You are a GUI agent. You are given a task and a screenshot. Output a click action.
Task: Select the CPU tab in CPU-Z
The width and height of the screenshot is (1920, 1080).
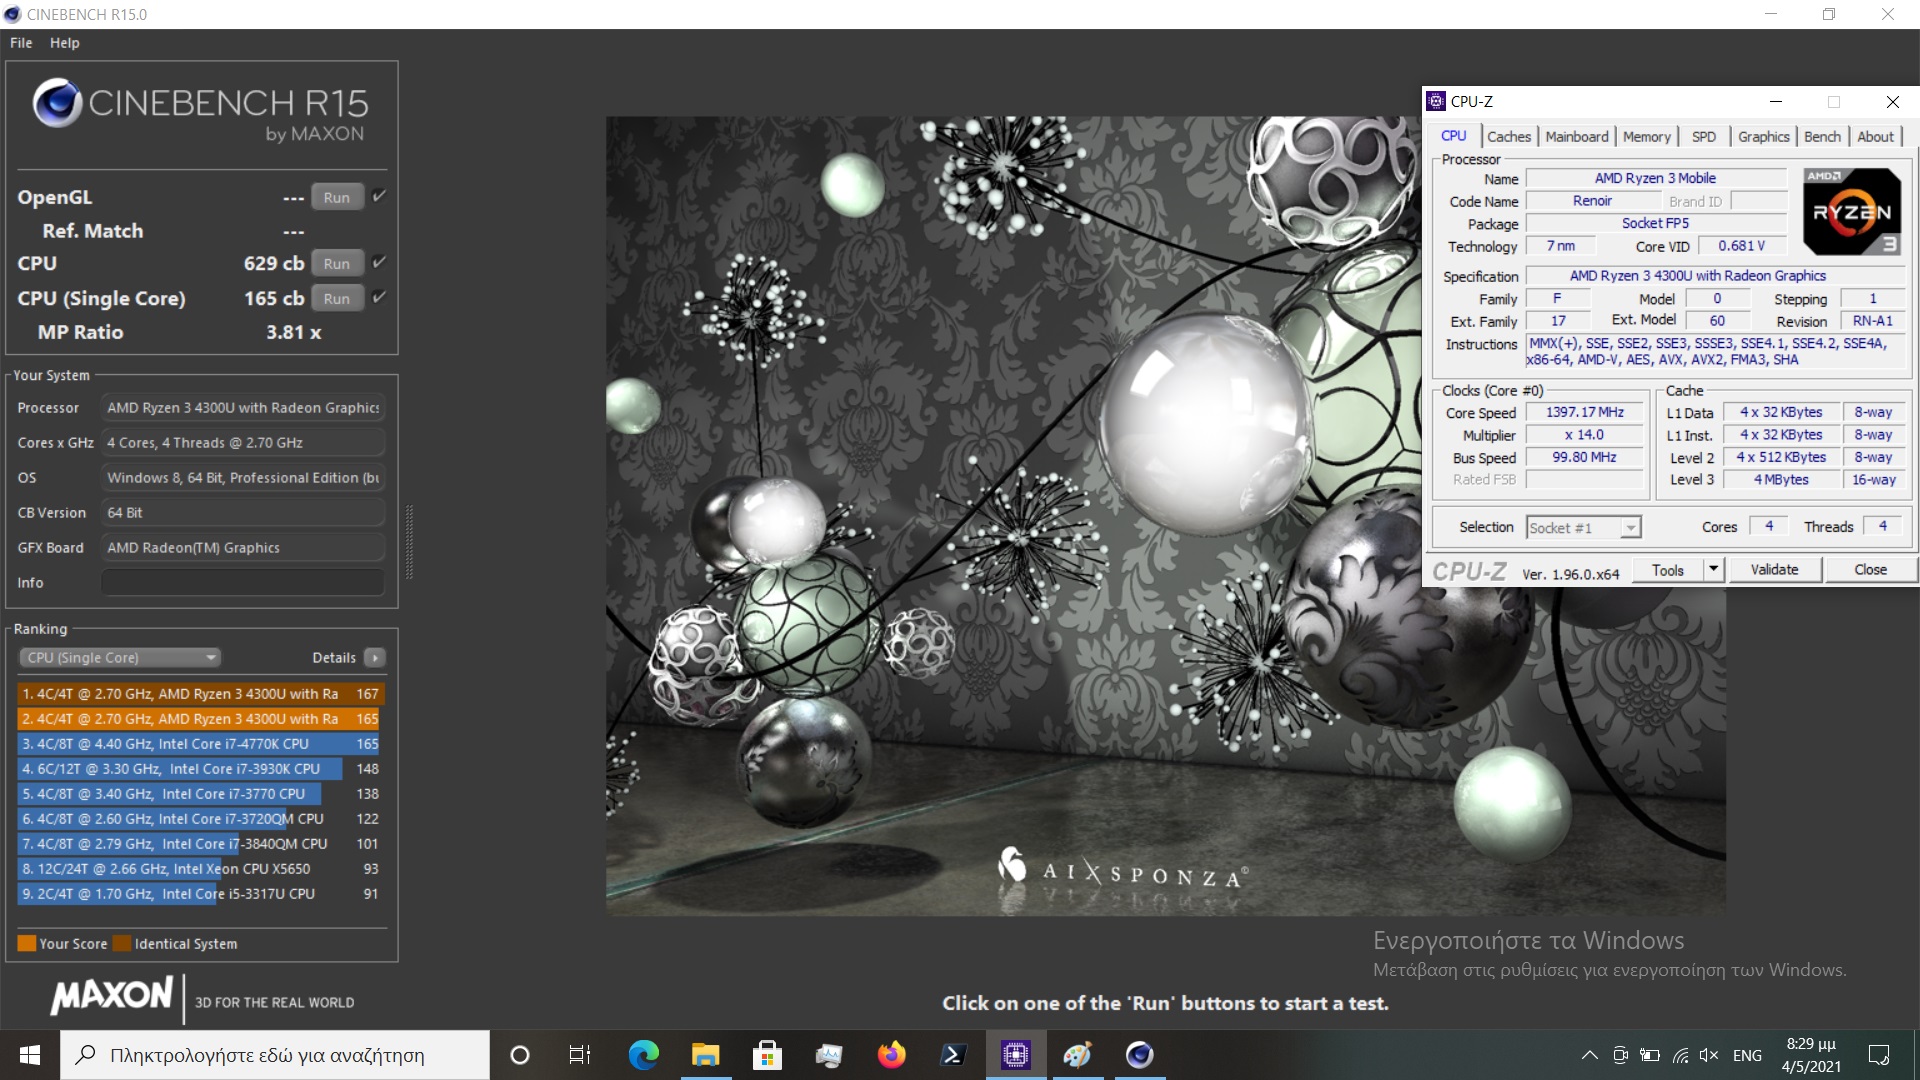click(1453, 136)
